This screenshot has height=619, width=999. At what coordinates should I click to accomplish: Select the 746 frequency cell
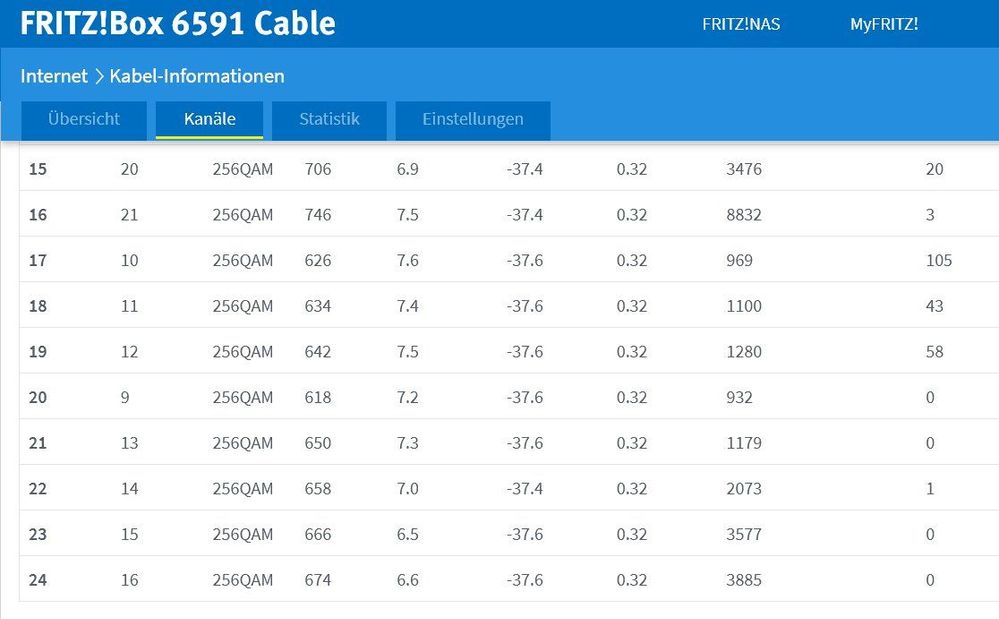tap(318, 215)
